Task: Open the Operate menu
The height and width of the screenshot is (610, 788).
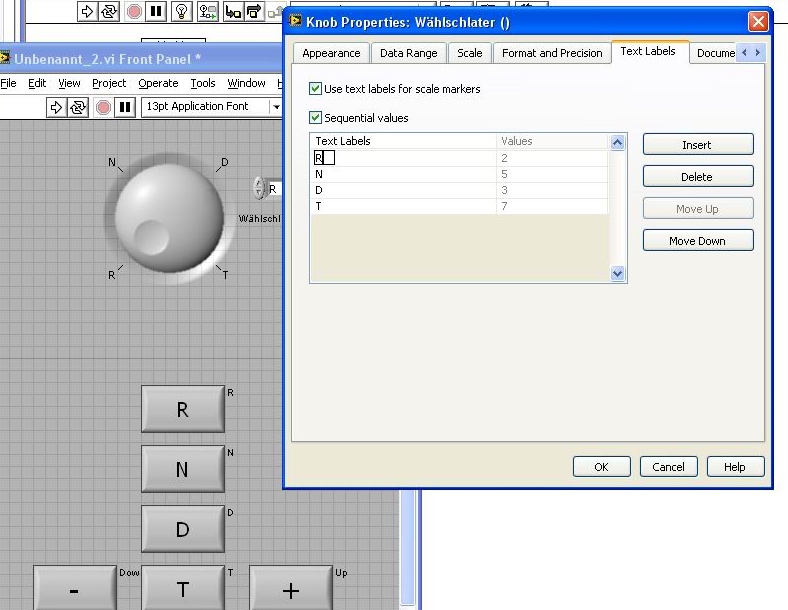Action: (x=158, y=83)
